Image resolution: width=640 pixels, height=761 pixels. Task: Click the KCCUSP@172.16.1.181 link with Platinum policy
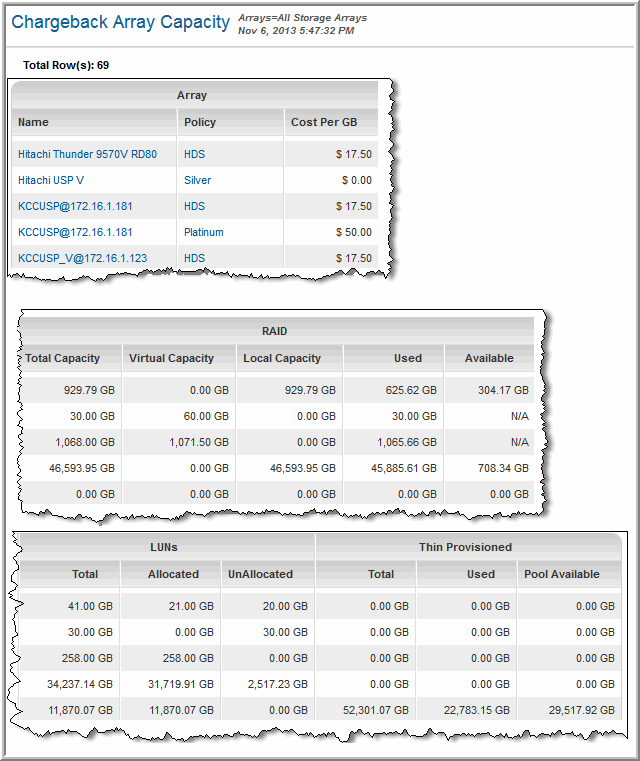tap(75, 232)
